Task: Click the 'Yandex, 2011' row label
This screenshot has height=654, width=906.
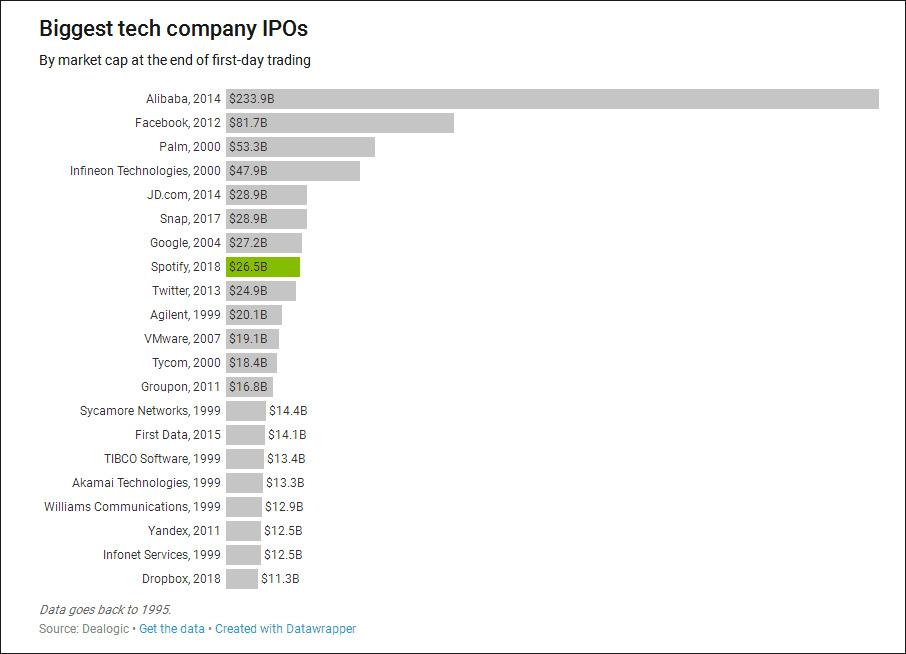Action: [184, 530]
